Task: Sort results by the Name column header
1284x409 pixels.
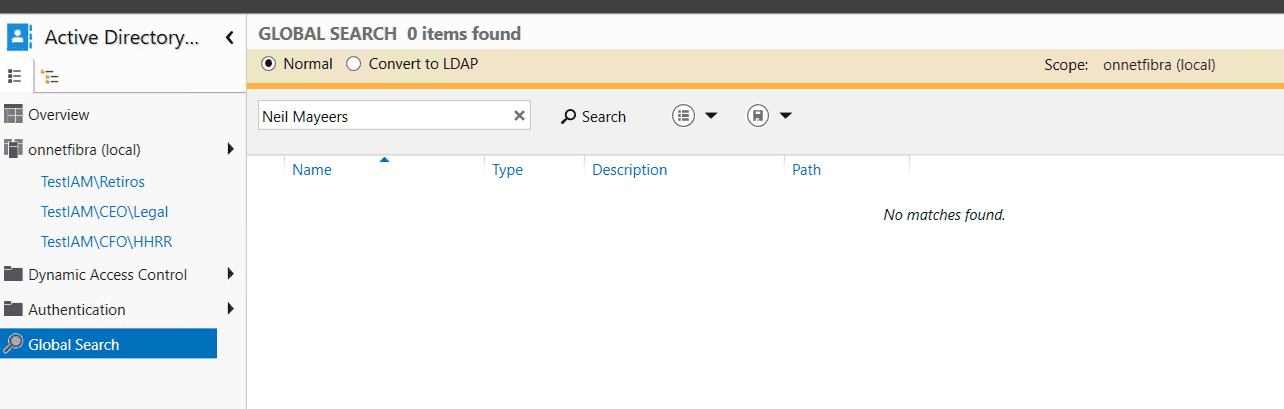Action: (312, 170)
